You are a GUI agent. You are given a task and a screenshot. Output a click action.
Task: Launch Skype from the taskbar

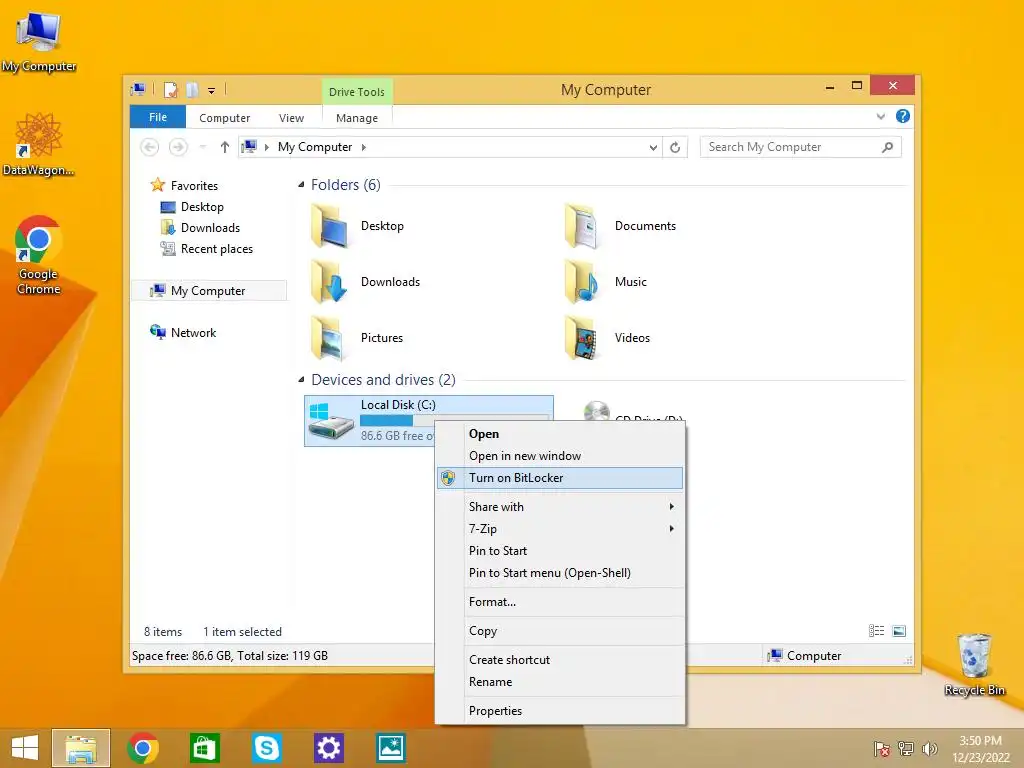[x=266, y=748]
